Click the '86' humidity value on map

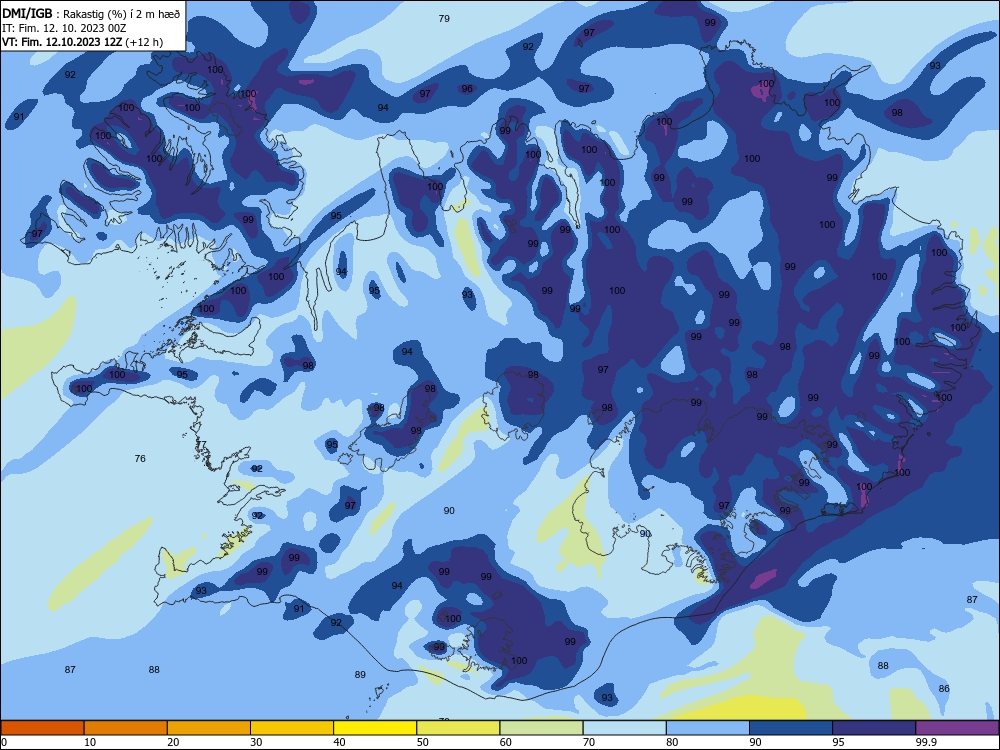pos(944,688)
